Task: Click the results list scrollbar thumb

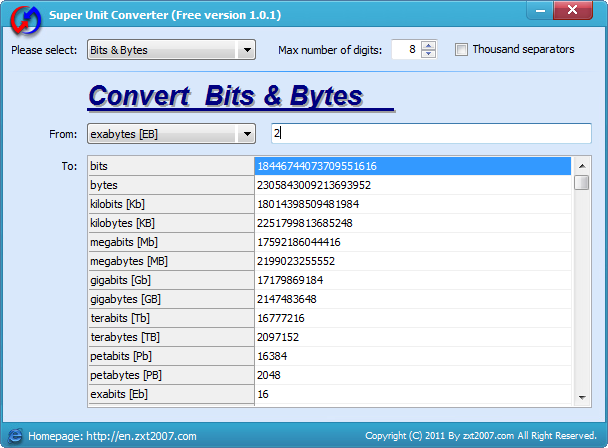Action: click(582, 183)
